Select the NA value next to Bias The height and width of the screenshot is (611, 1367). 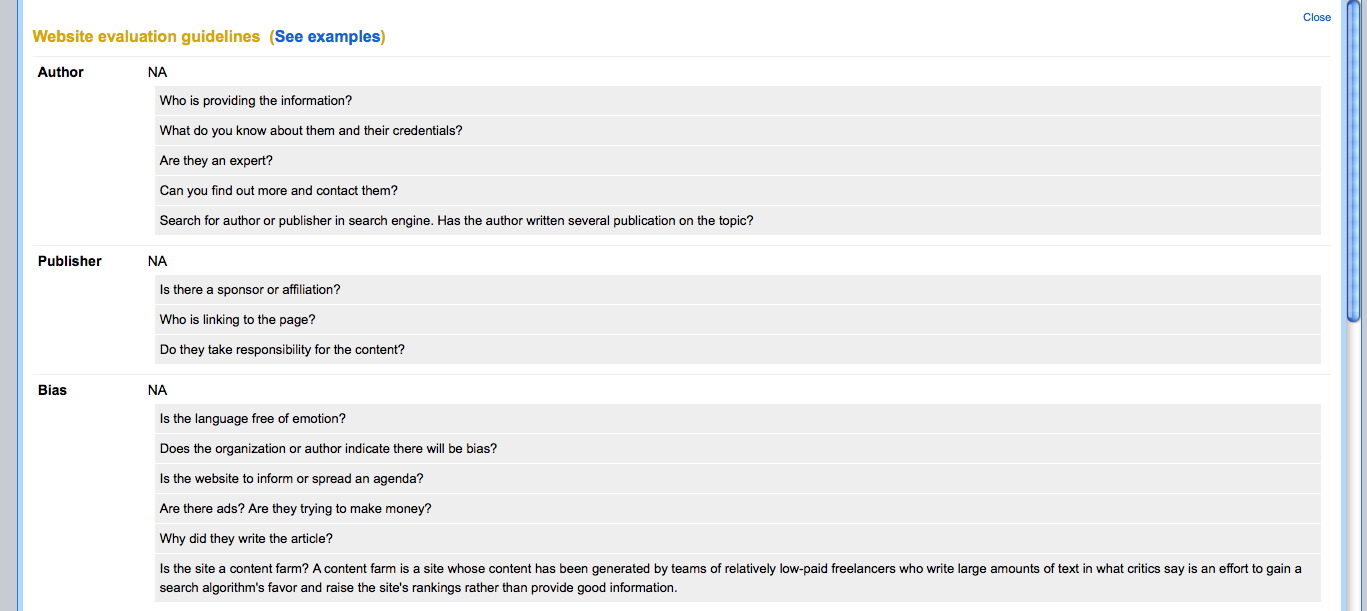[x=157, y=390]
